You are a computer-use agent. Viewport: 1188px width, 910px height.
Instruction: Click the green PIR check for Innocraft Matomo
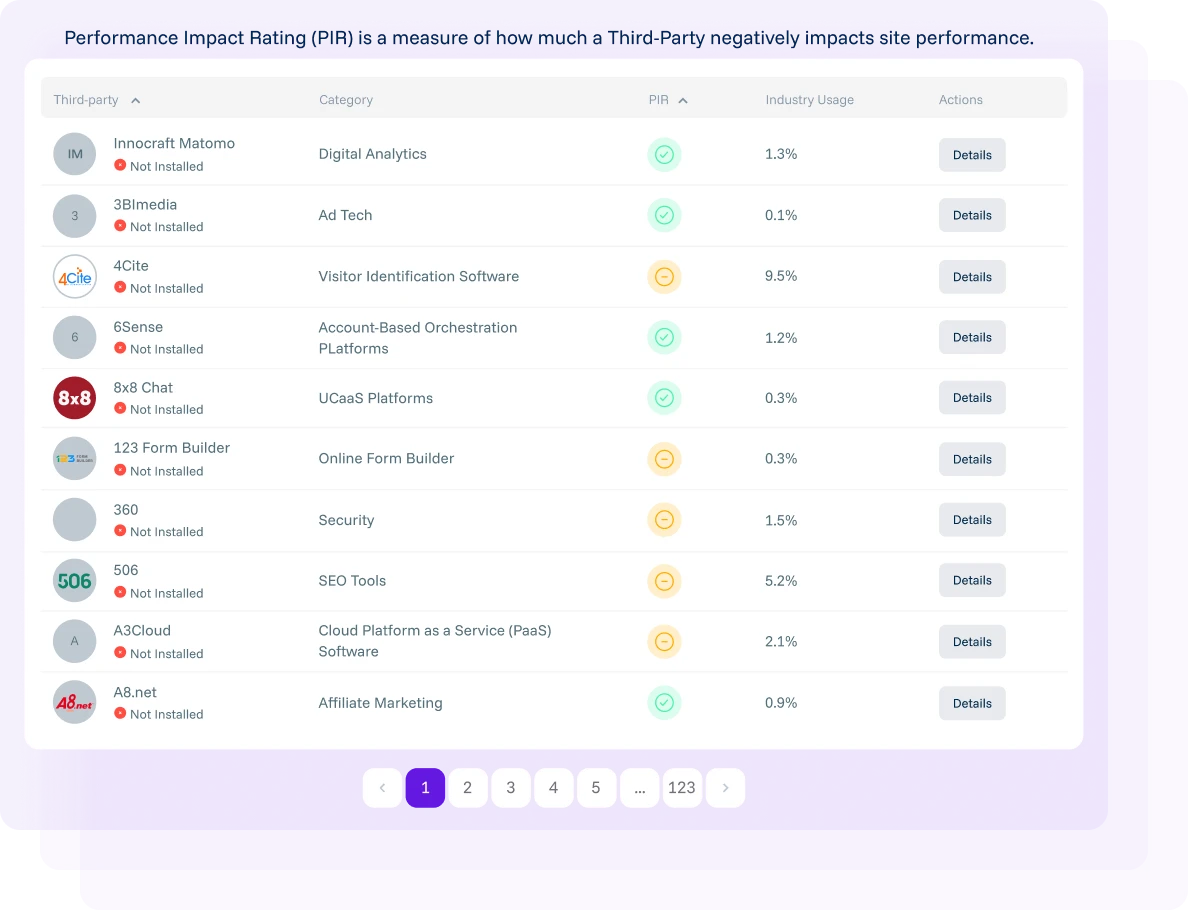[664, 155]
